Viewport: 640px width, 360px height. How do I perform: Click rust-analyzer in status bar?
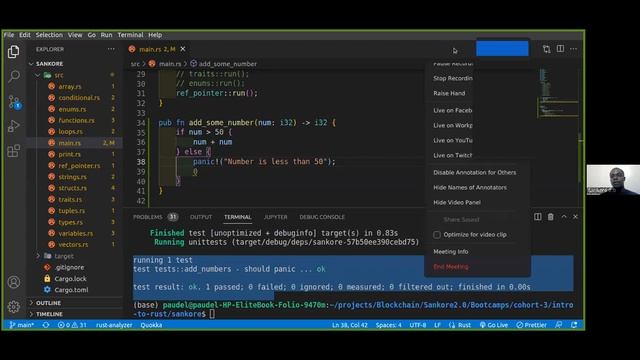click(114, 325)
